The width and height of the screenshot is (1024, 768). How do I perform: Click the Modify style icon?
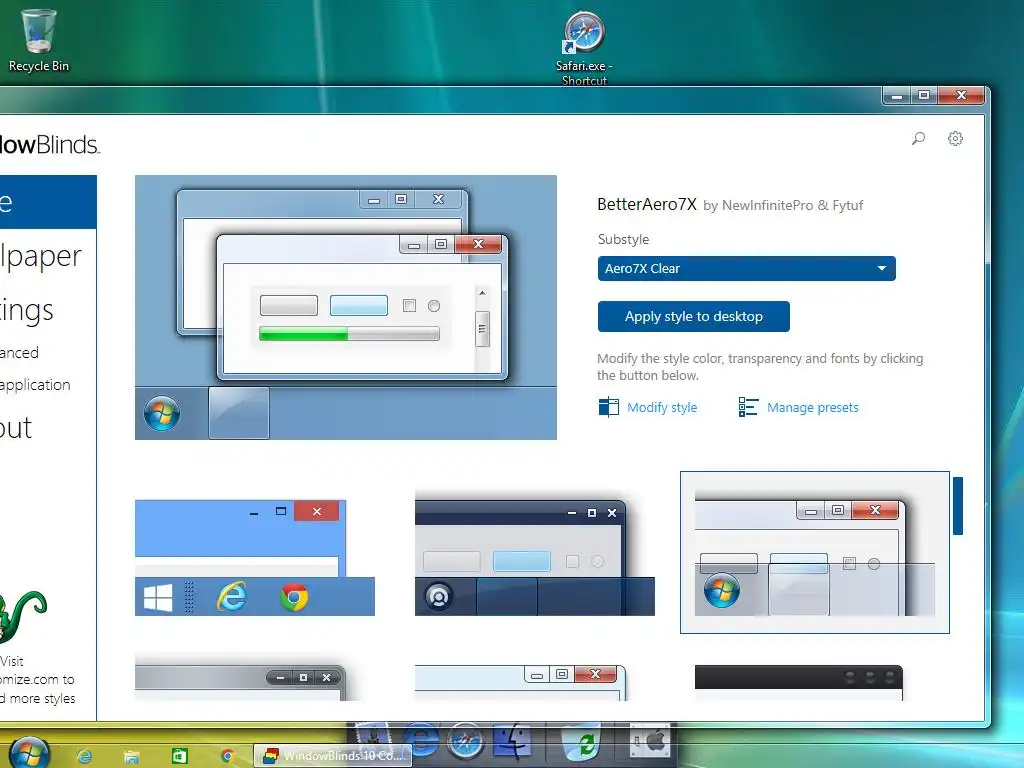pyautogui.click(x=608, y=407)
